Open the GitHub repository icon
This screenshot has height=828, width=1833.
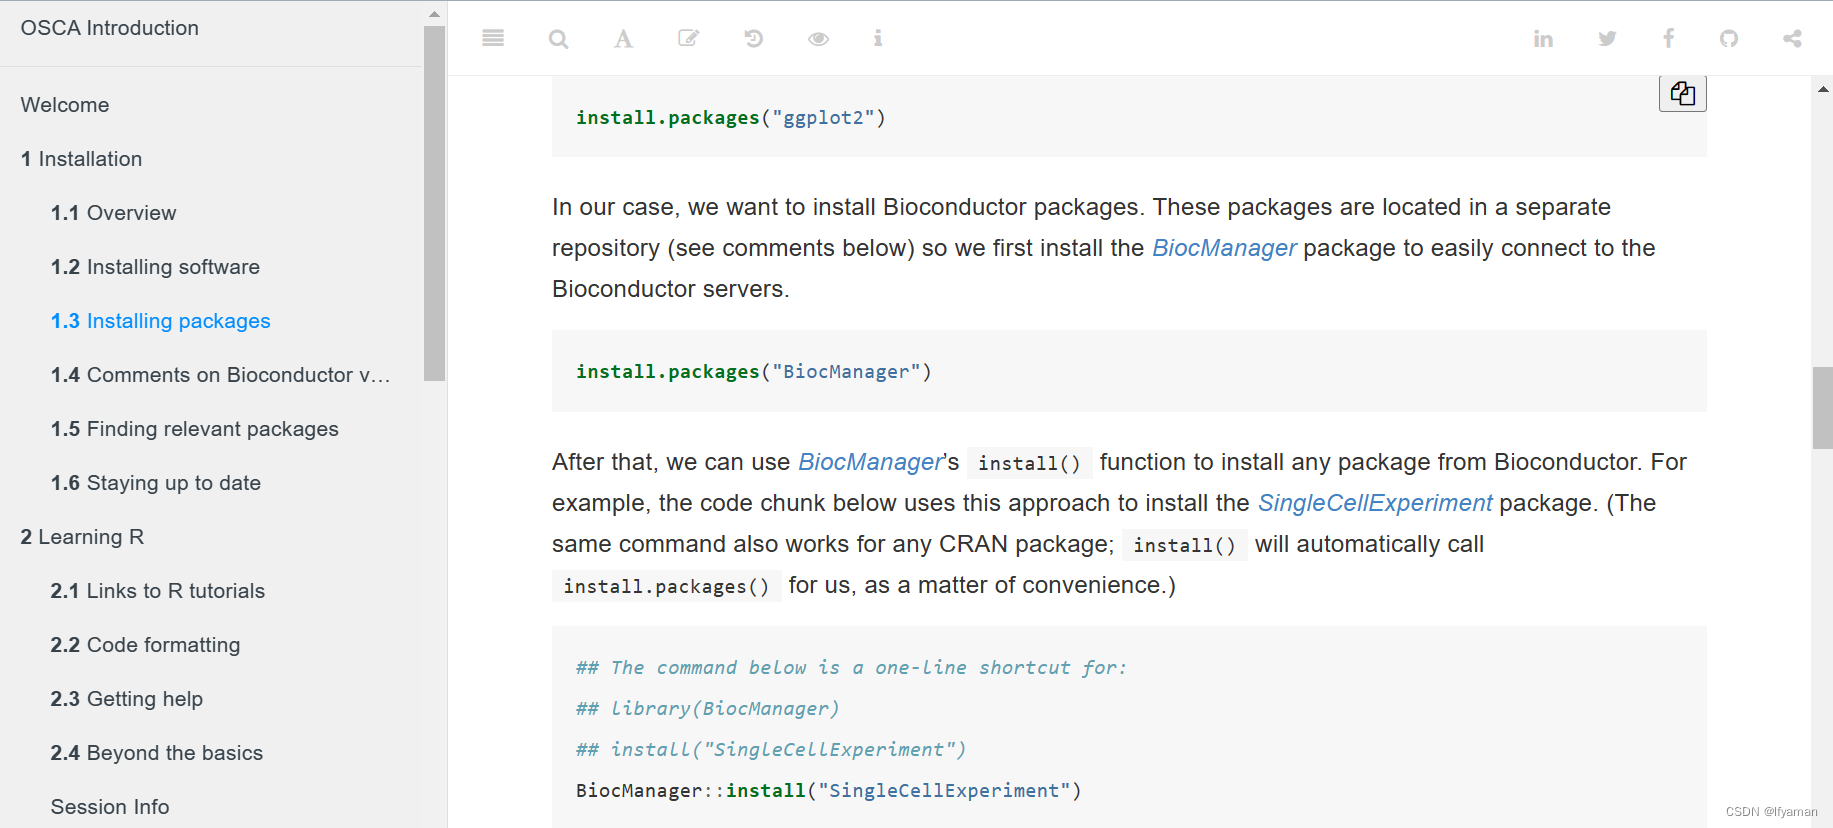click(x=1729, y=38)
